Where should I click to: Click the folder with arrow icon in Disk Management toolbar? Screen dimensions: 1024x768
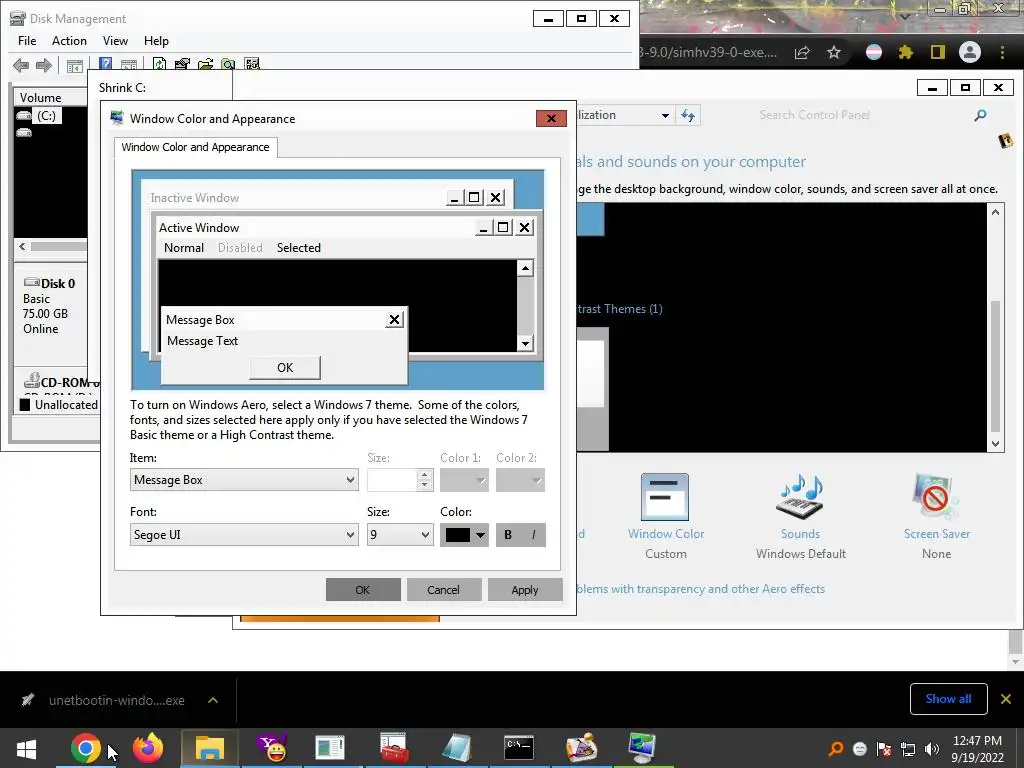pyautogui.click(x=205, y=64)
